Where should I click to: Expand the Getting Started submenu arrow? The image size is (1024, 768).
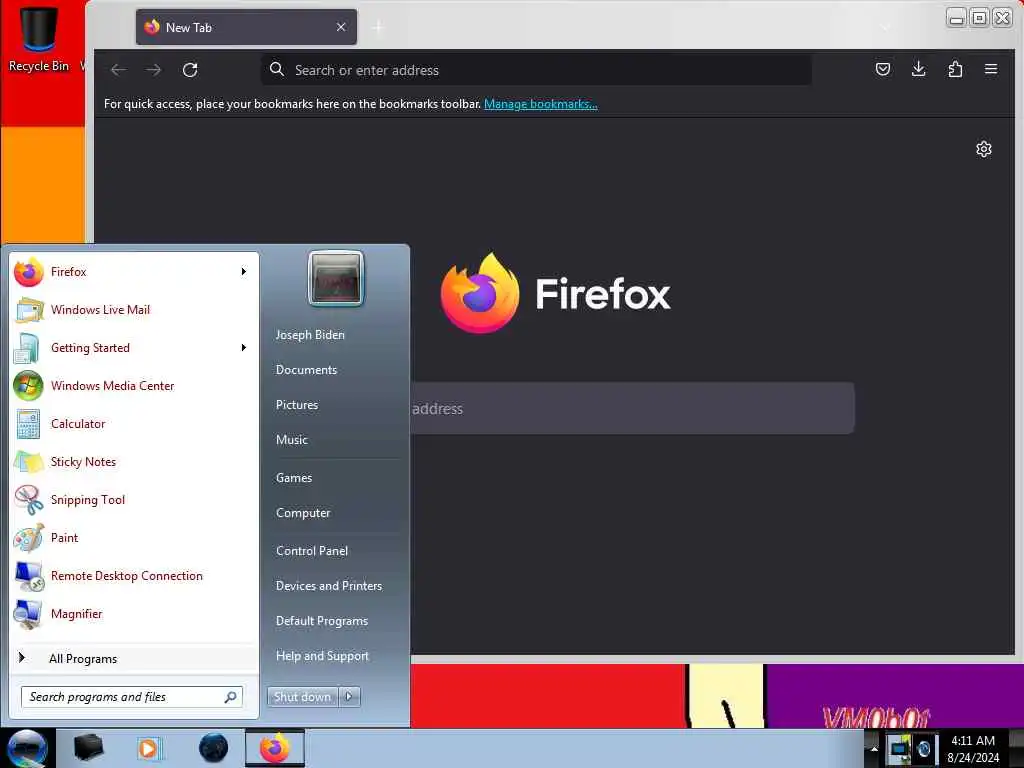(244, 348)
